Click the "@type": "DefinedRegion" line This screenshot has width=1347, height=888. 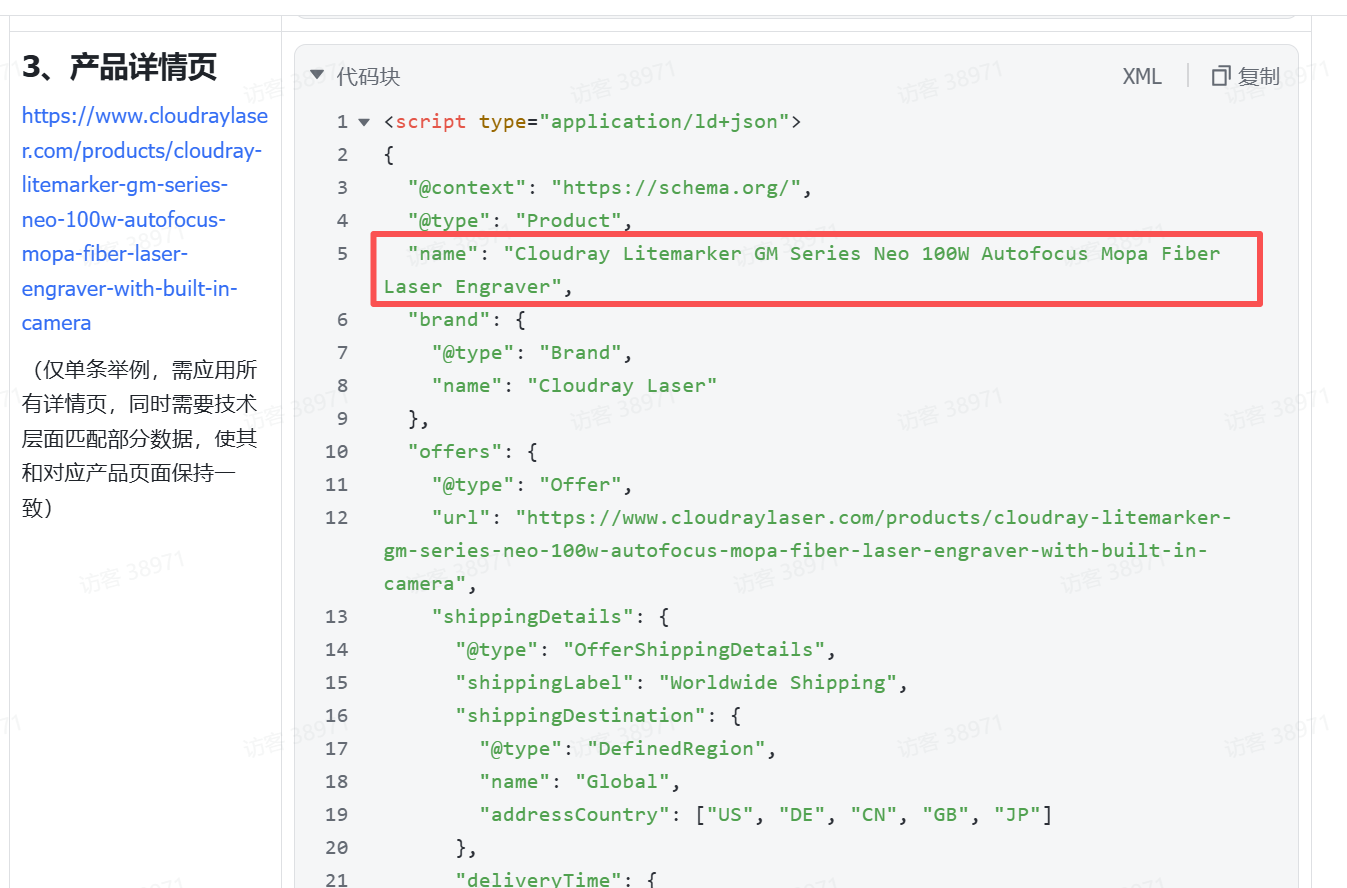click(628, 749)
